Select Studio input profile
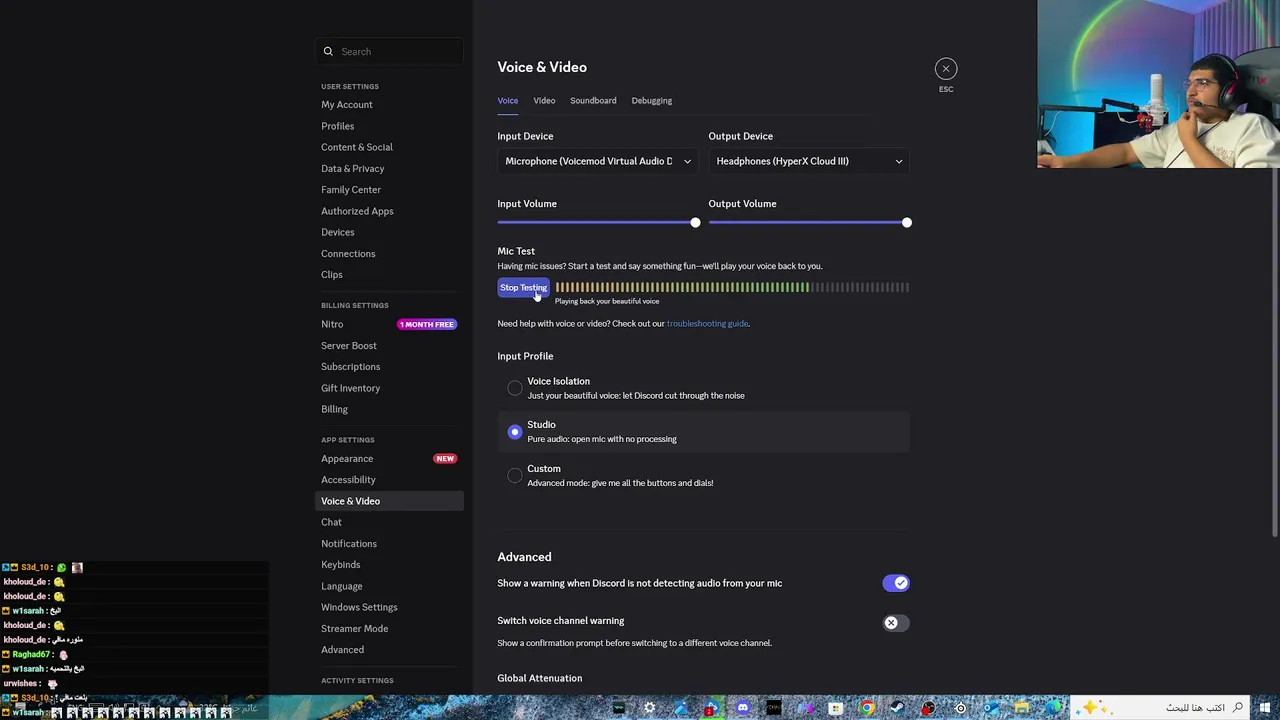The height and width of the screenshot is (720, 1280). tap(704, 432)
